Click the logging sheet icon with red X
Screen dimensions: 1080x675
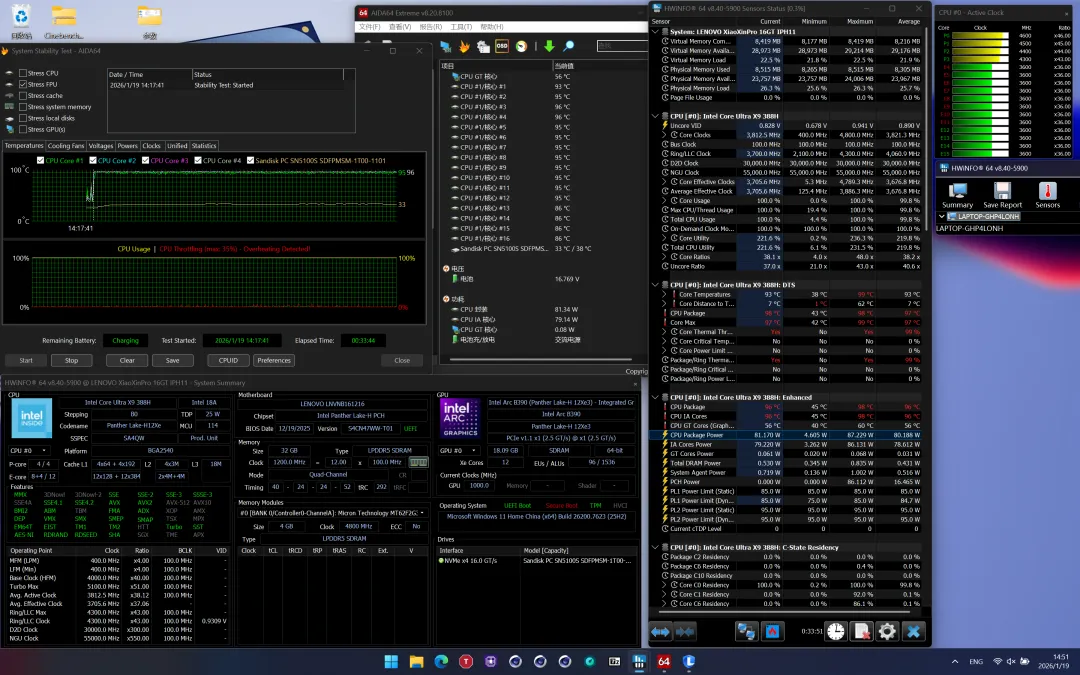click(x=862, y=631)
